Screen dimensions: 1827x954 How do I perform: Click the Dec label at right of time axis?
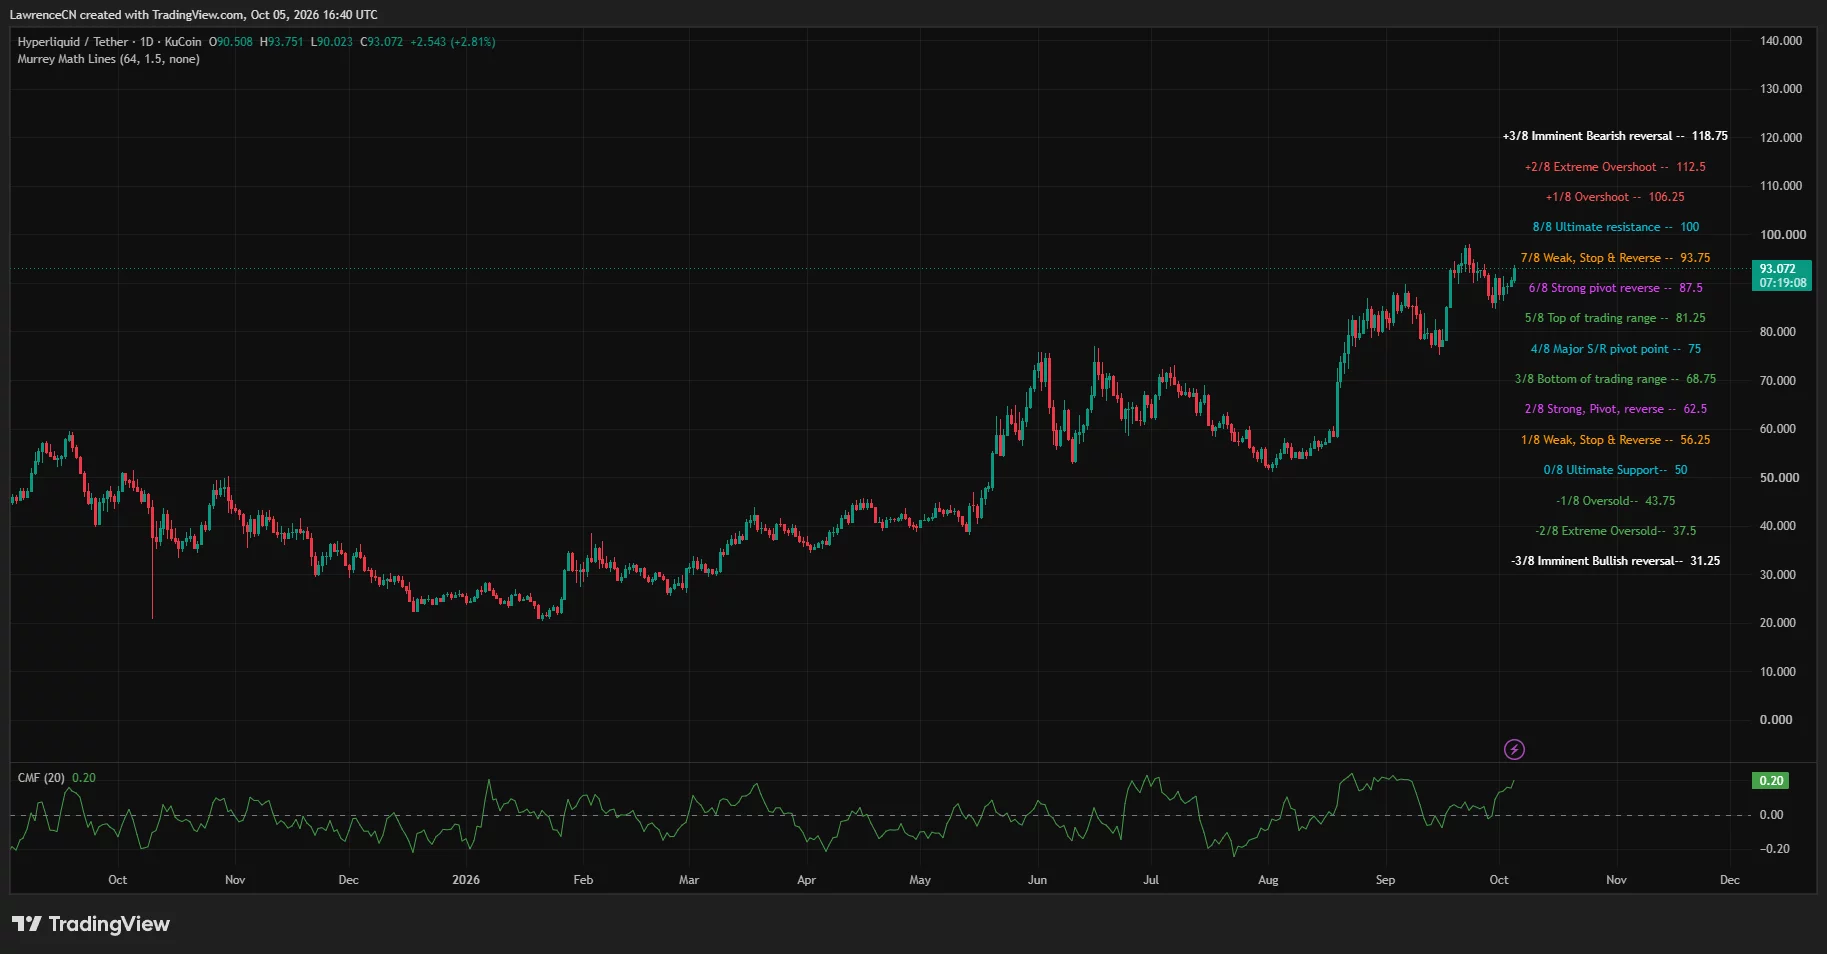(1729, 880)
